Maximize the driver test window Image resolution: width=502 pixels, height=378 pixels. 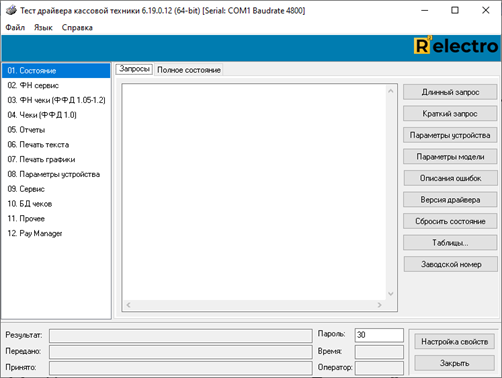455,10
